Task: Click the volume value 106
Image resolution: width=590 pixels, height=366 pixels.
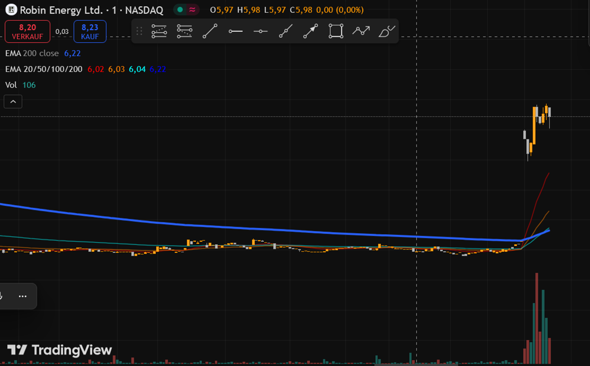Action: tap(29, 85)
